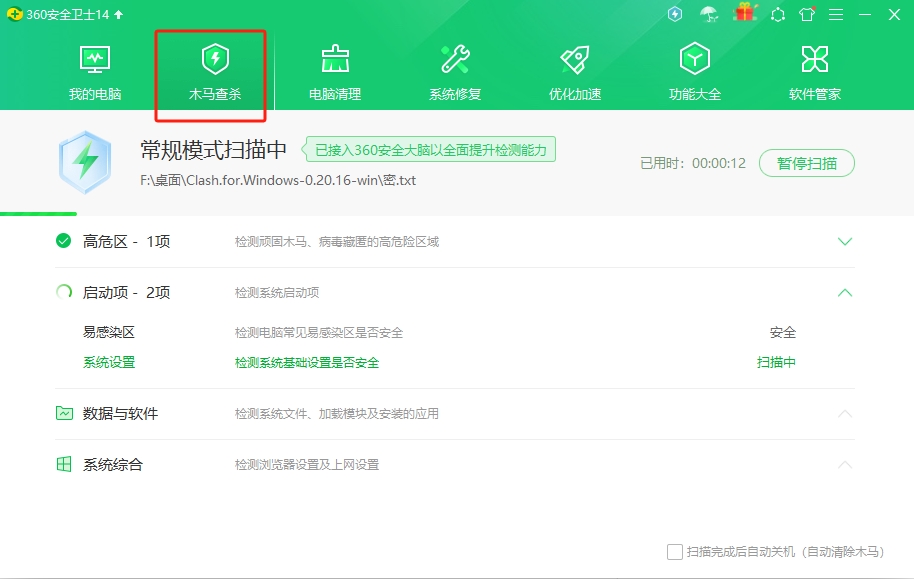Image resolution: width=914 pixels, height=579 pixels.
Task: Open the gift box promotion icon
Action: click(x=745, y=14)
